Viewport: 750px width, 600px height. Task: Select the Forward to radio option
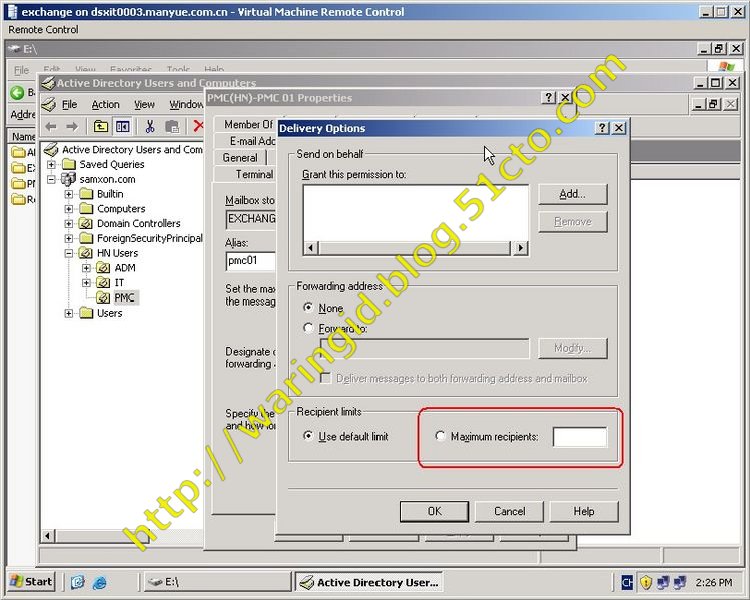pos(307,328)
